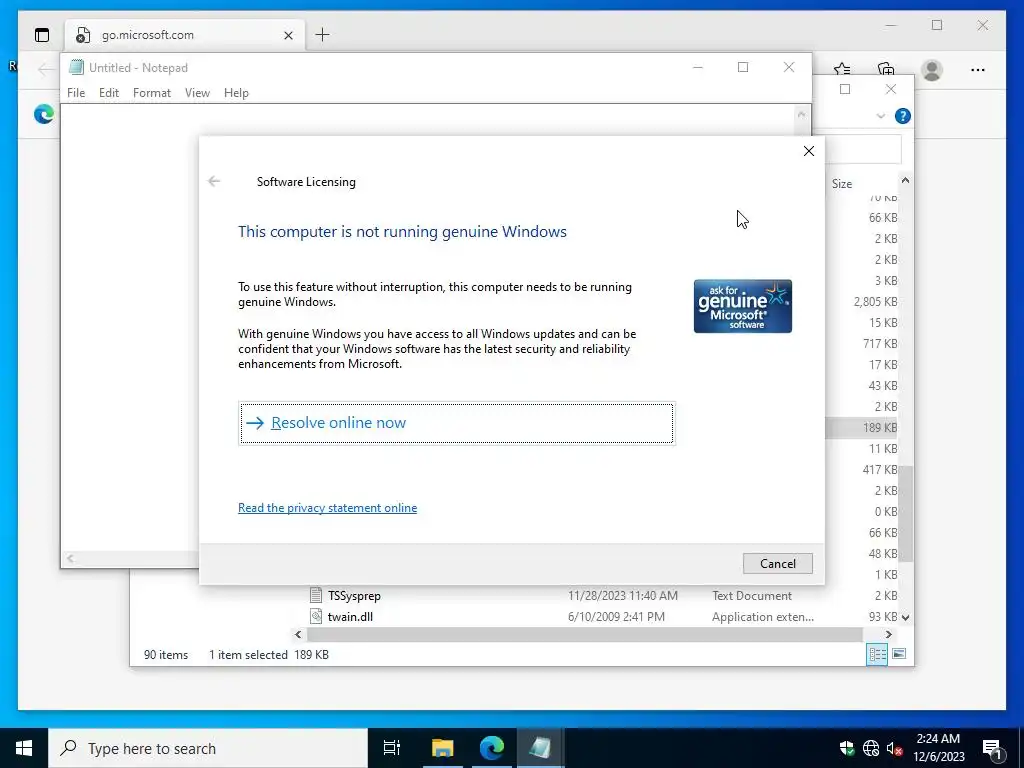Image resolution: width=1024 pixels, height=768 pixels.
Task: Select the go.microsoft.com browser tab
Action: [x=183, y=35]
